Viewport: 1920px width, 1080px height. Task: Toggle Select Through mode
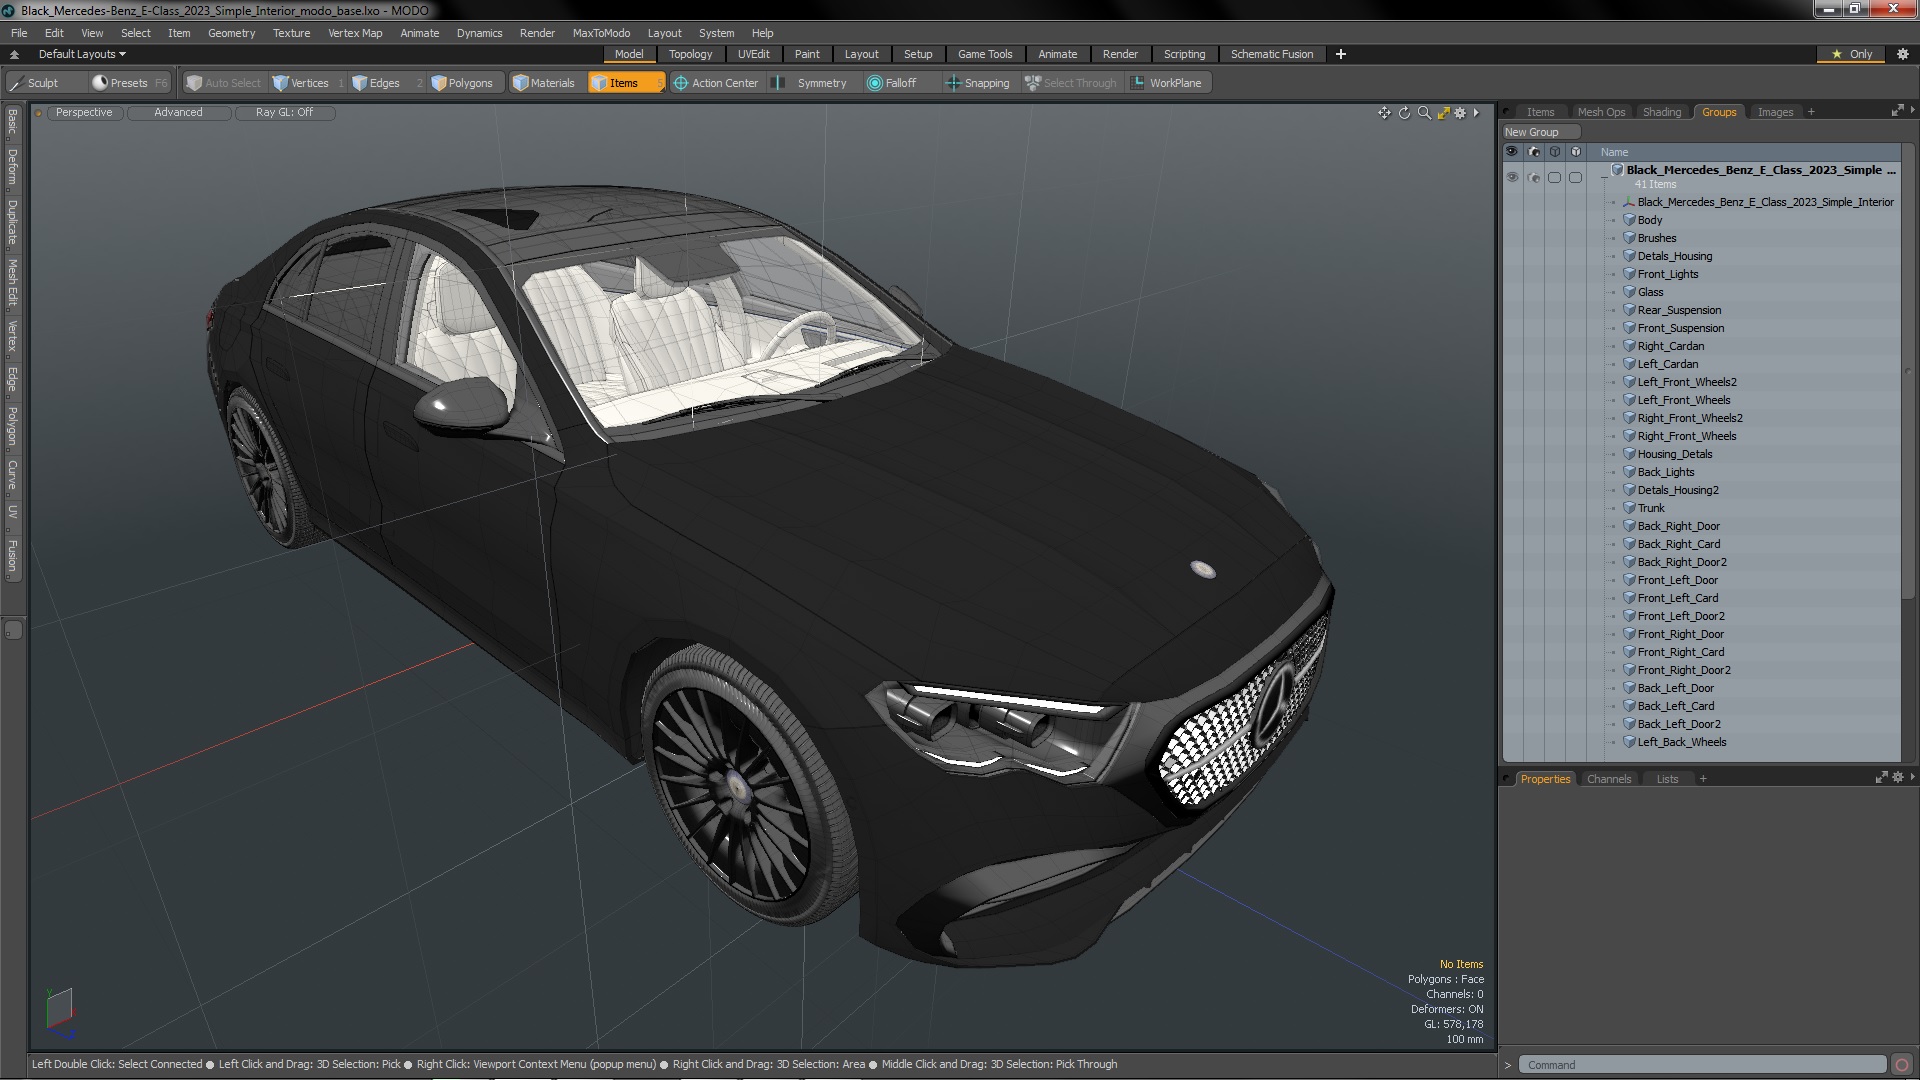tap(1070, 83)
